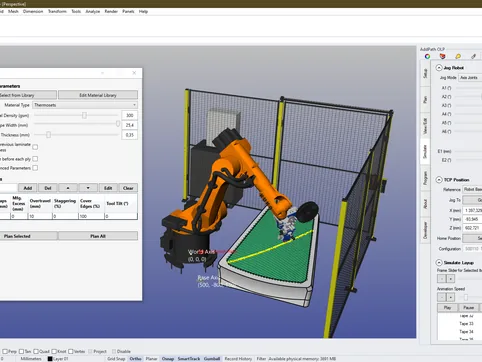Click the Add ply button
The height and width of the screenshot is (362, 482).
coord(28,188)
